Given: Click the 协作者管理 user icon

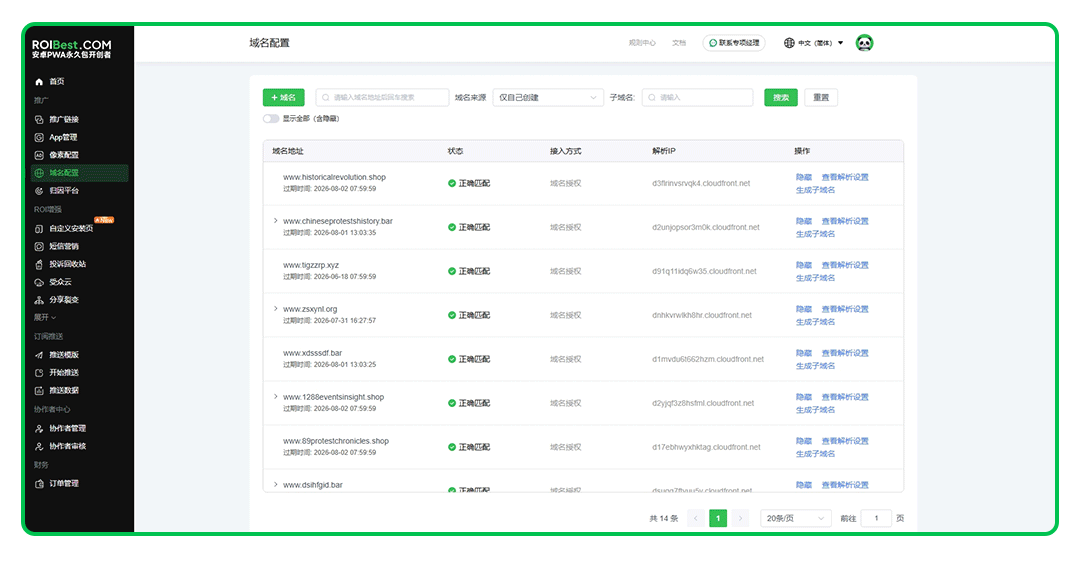Looking at the screenshot, I should [x=39, y=429].
